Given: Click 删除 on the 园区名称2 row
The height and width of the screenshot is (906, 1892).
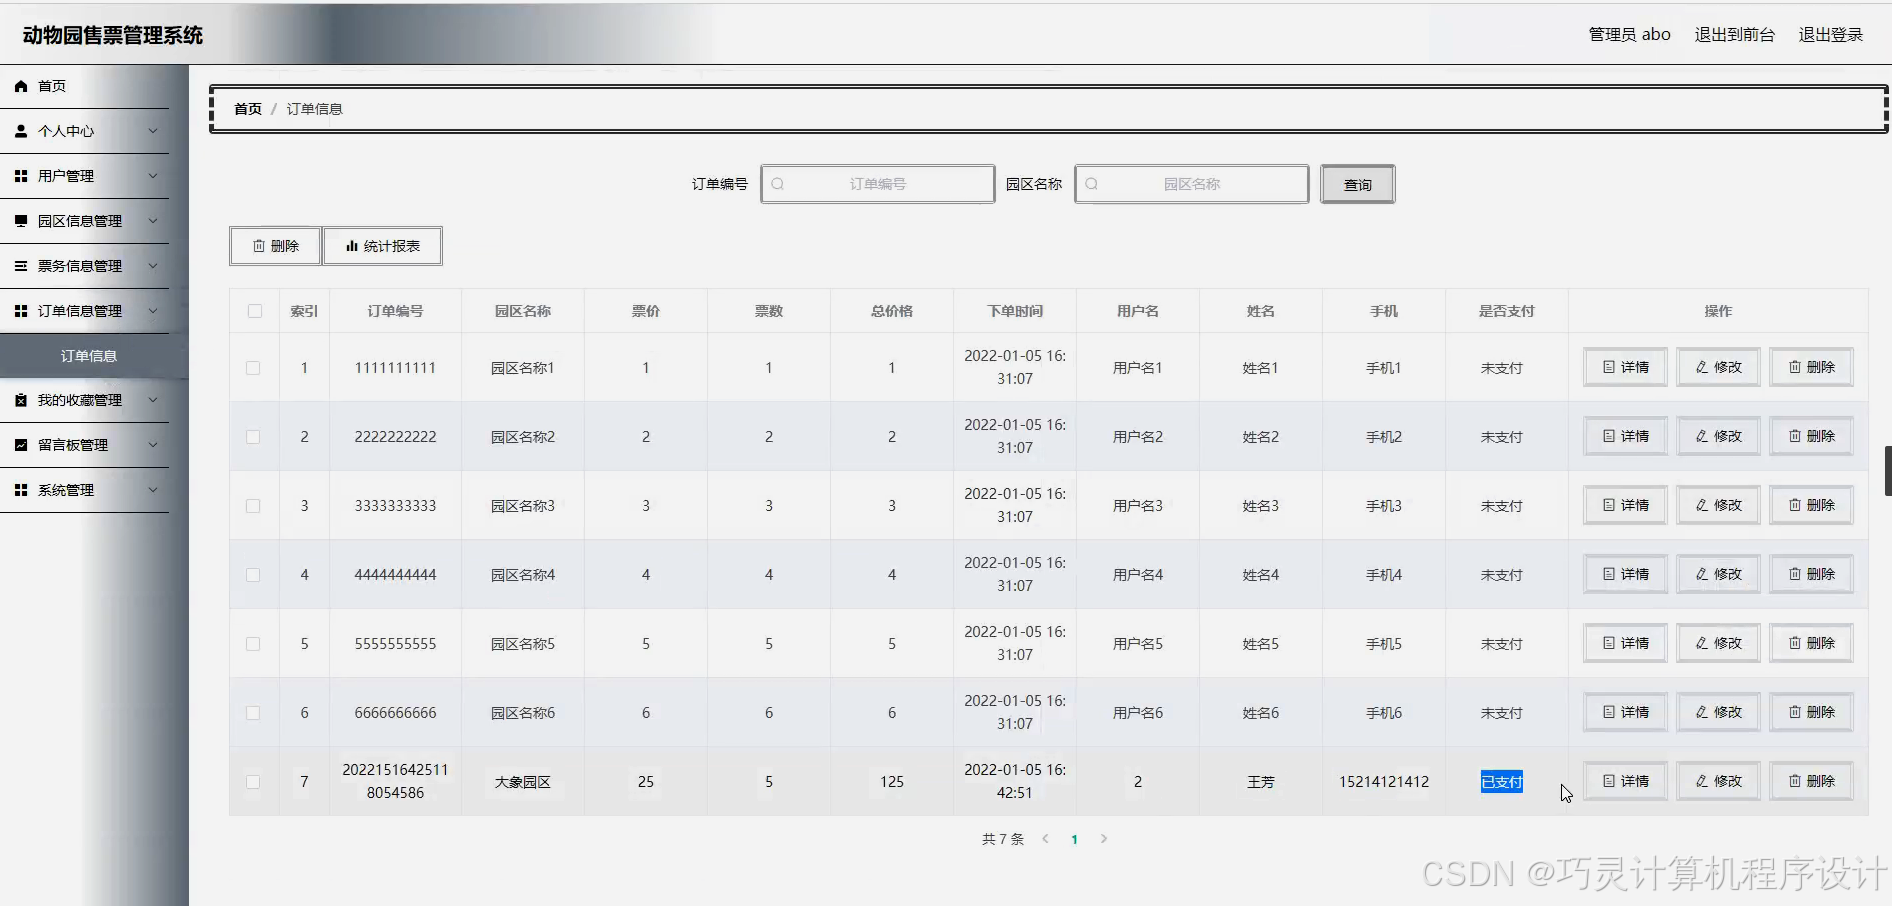Looking at the screenshot, I should 1812,436.
